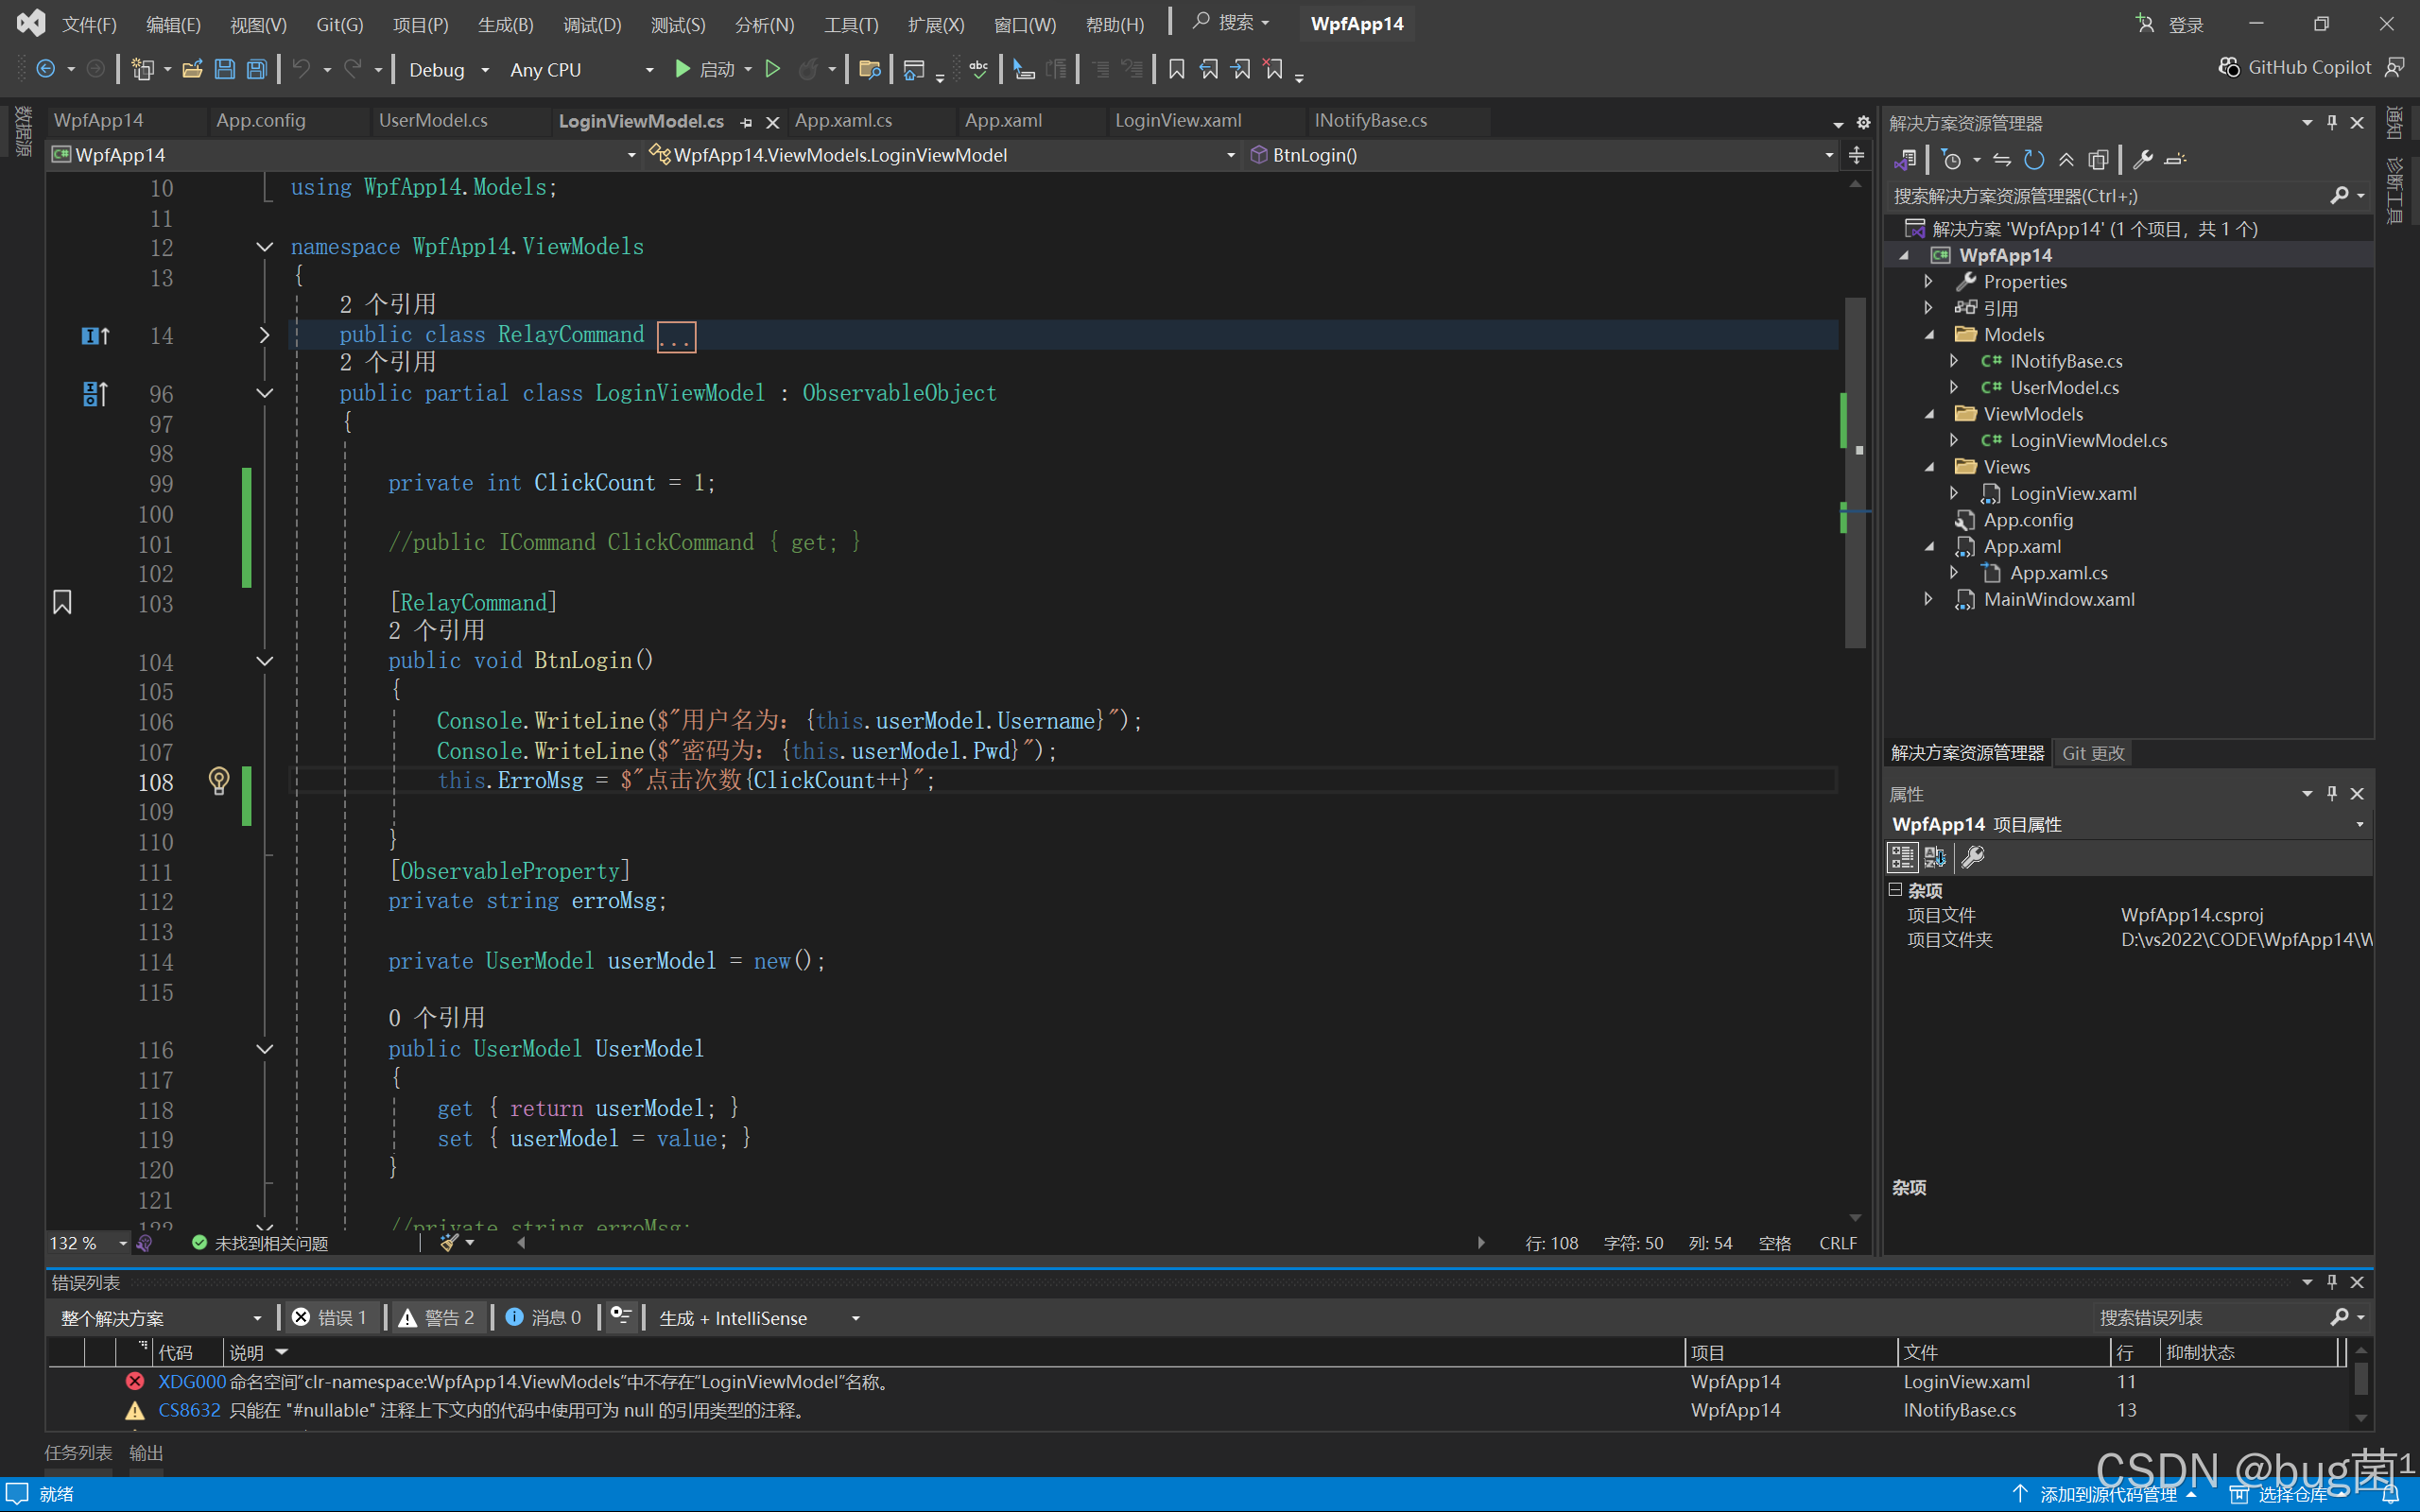
Task: Pin the LoginViewModel.cs tab
Action: pyautogui.click(x=746, y=122)
